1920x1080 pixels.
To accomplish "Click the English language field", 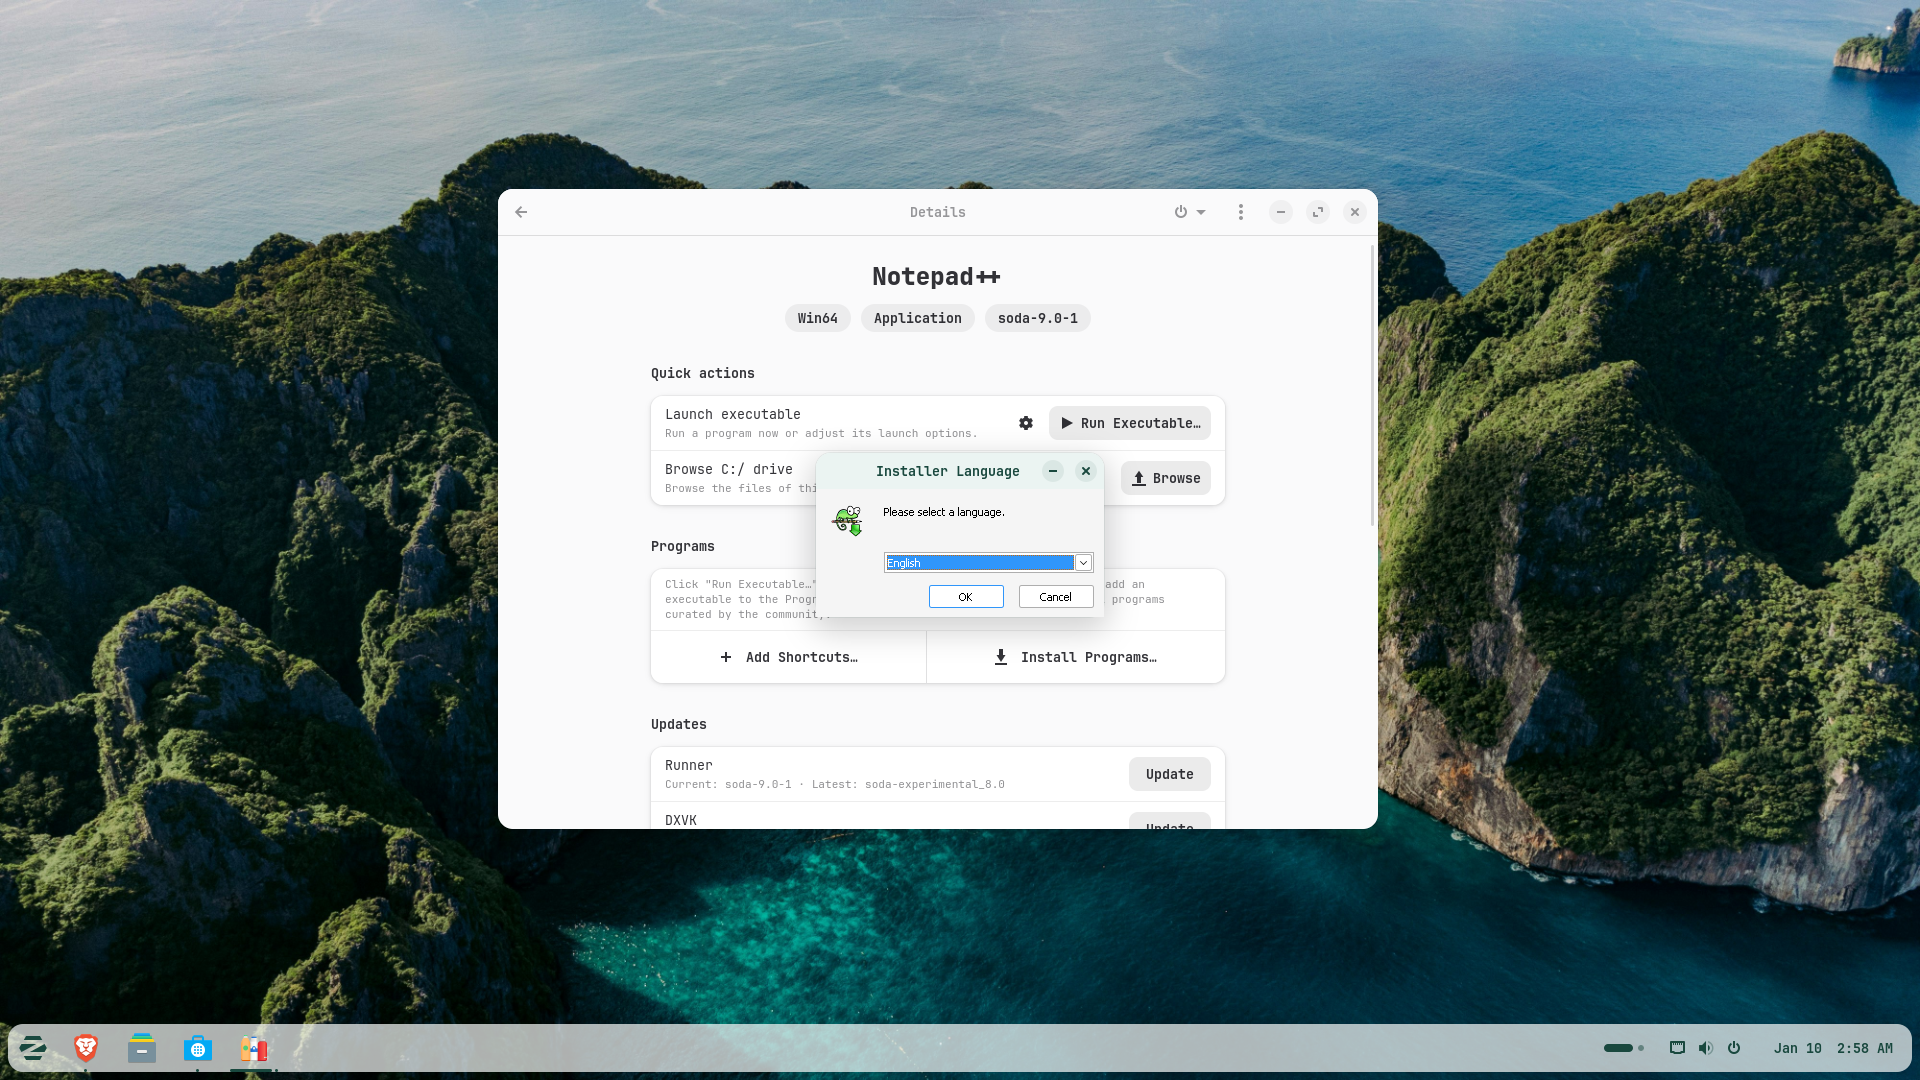I will (x=978, y=563).
